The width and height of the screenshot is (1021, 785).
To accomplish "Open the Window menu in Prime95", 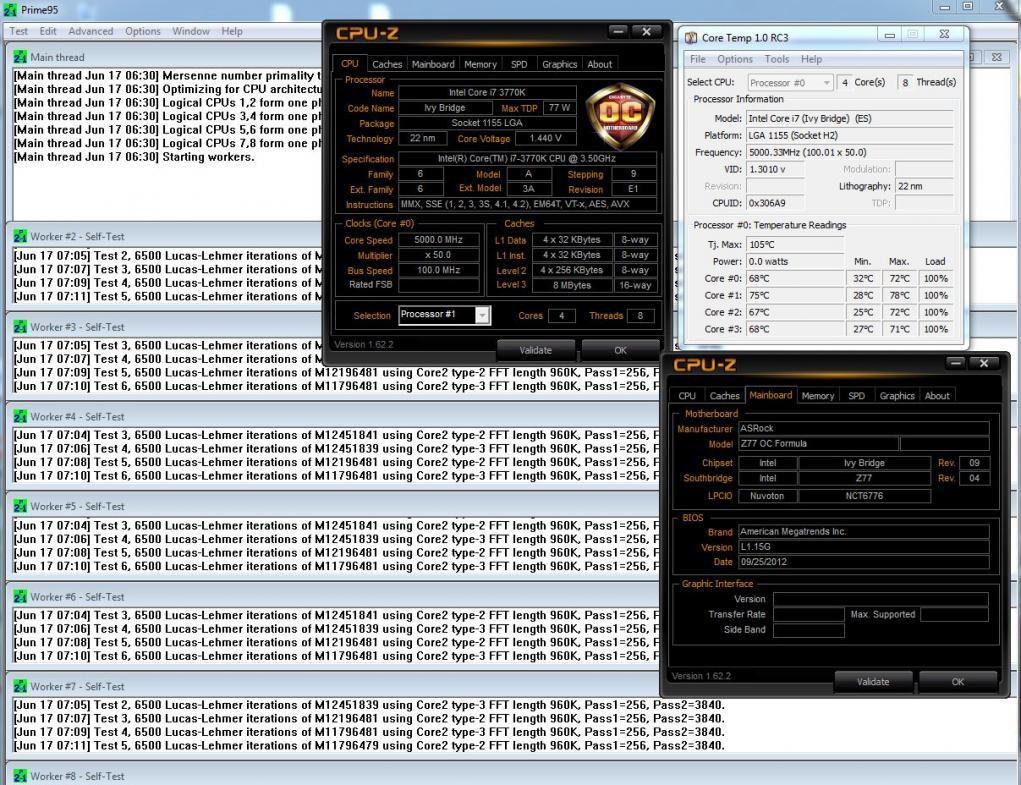I will coord(191,31).
